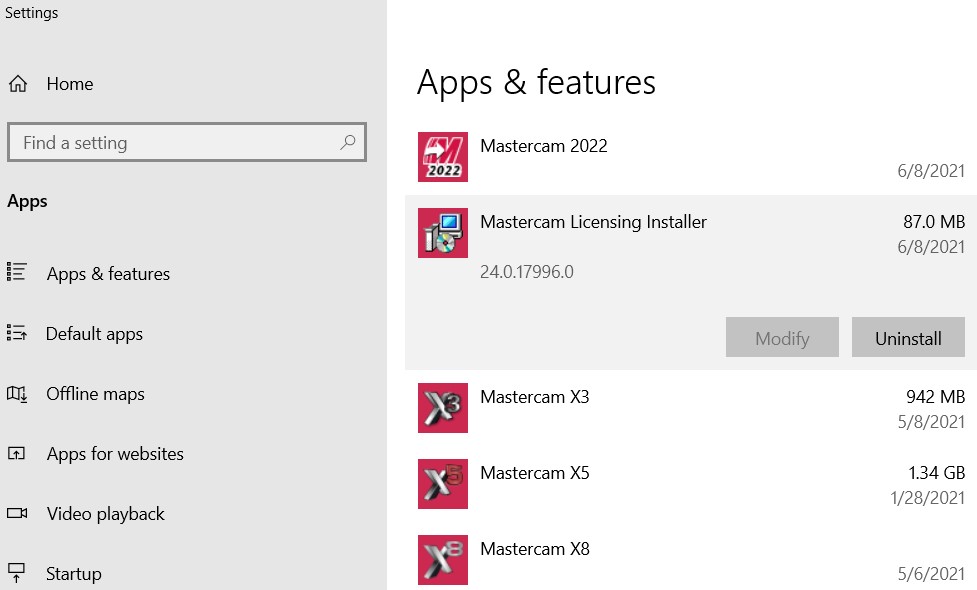Click the Modify button
Screen dimensions: 977x590
tap(783, 338)
